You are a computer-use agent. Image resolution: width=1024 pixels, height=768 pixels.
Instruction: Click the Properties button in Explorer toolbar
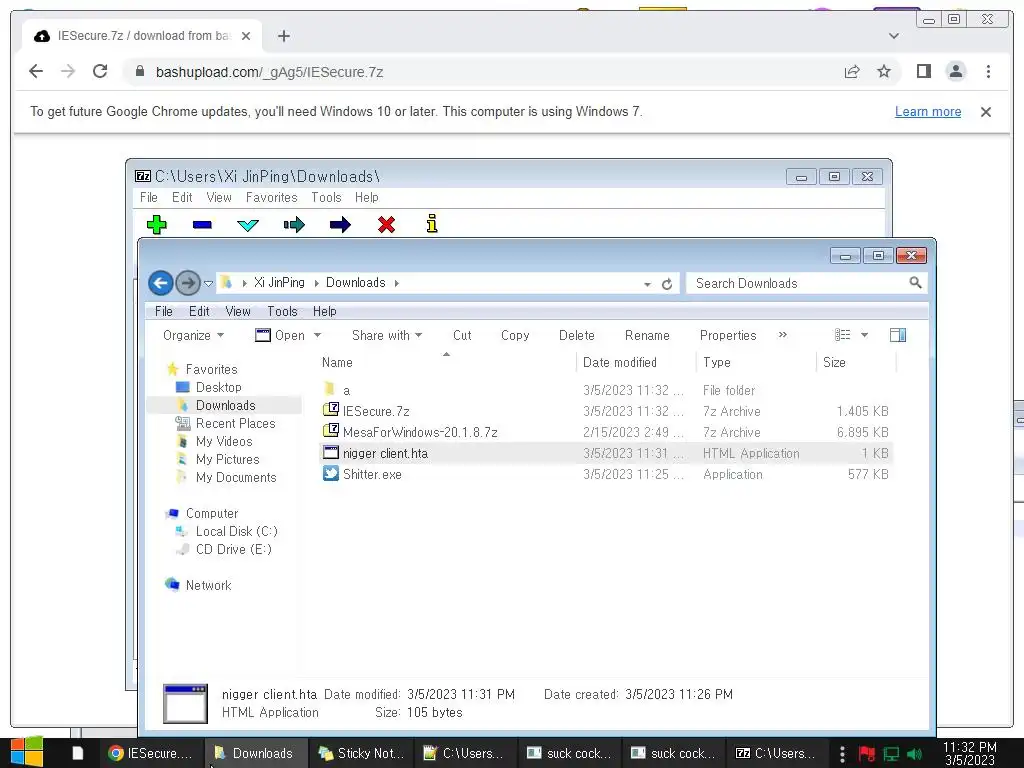(x=728, y=335)
